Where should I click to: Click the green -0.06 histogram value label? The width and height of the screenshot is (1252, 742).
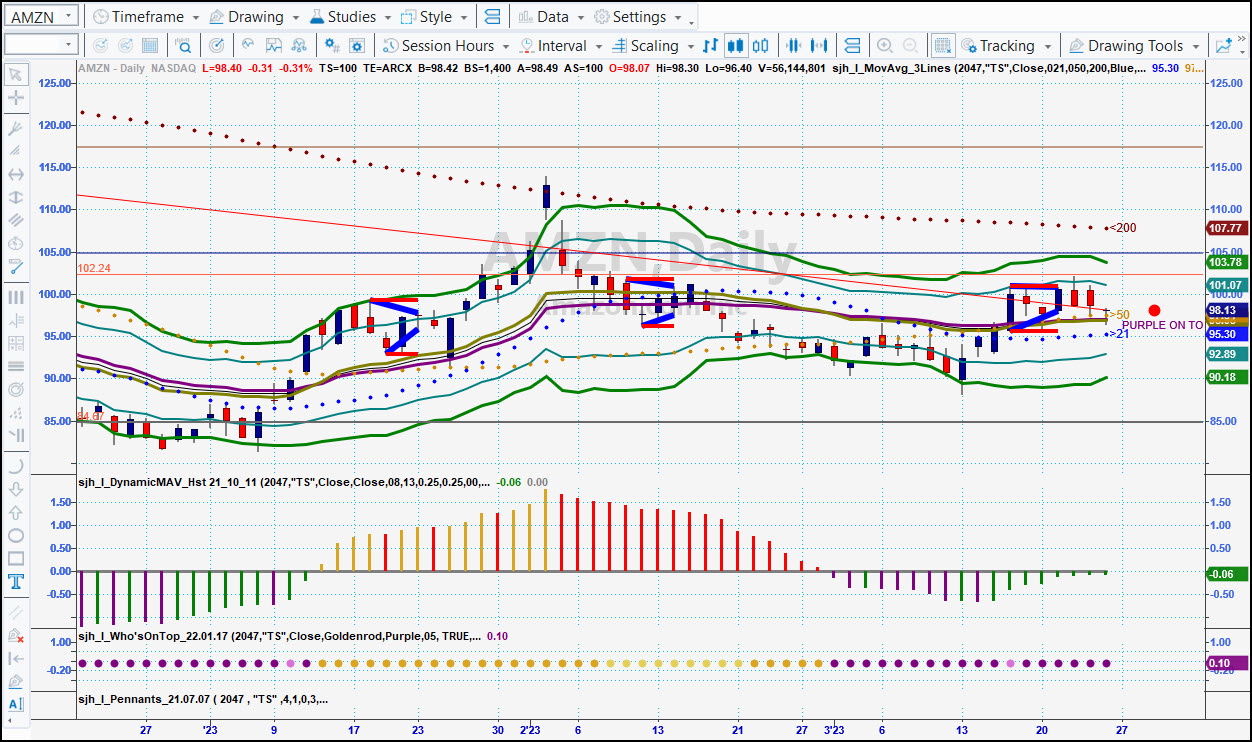(x=1226, y=574)
